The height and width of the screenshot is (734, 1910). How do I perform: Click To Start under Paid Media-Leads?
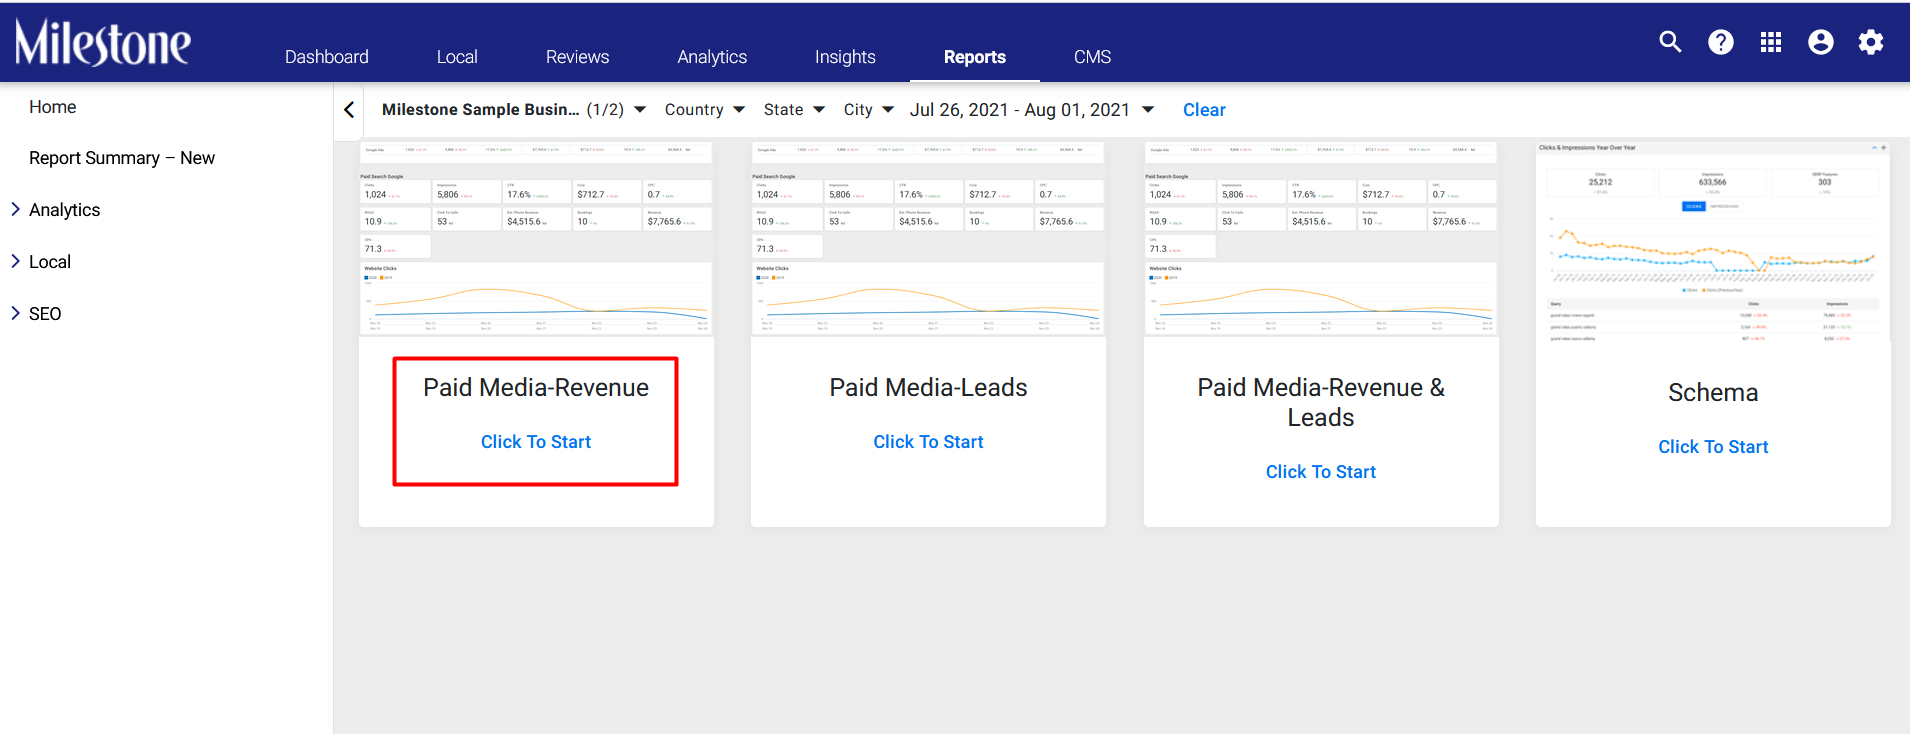[x=928, y=442]
